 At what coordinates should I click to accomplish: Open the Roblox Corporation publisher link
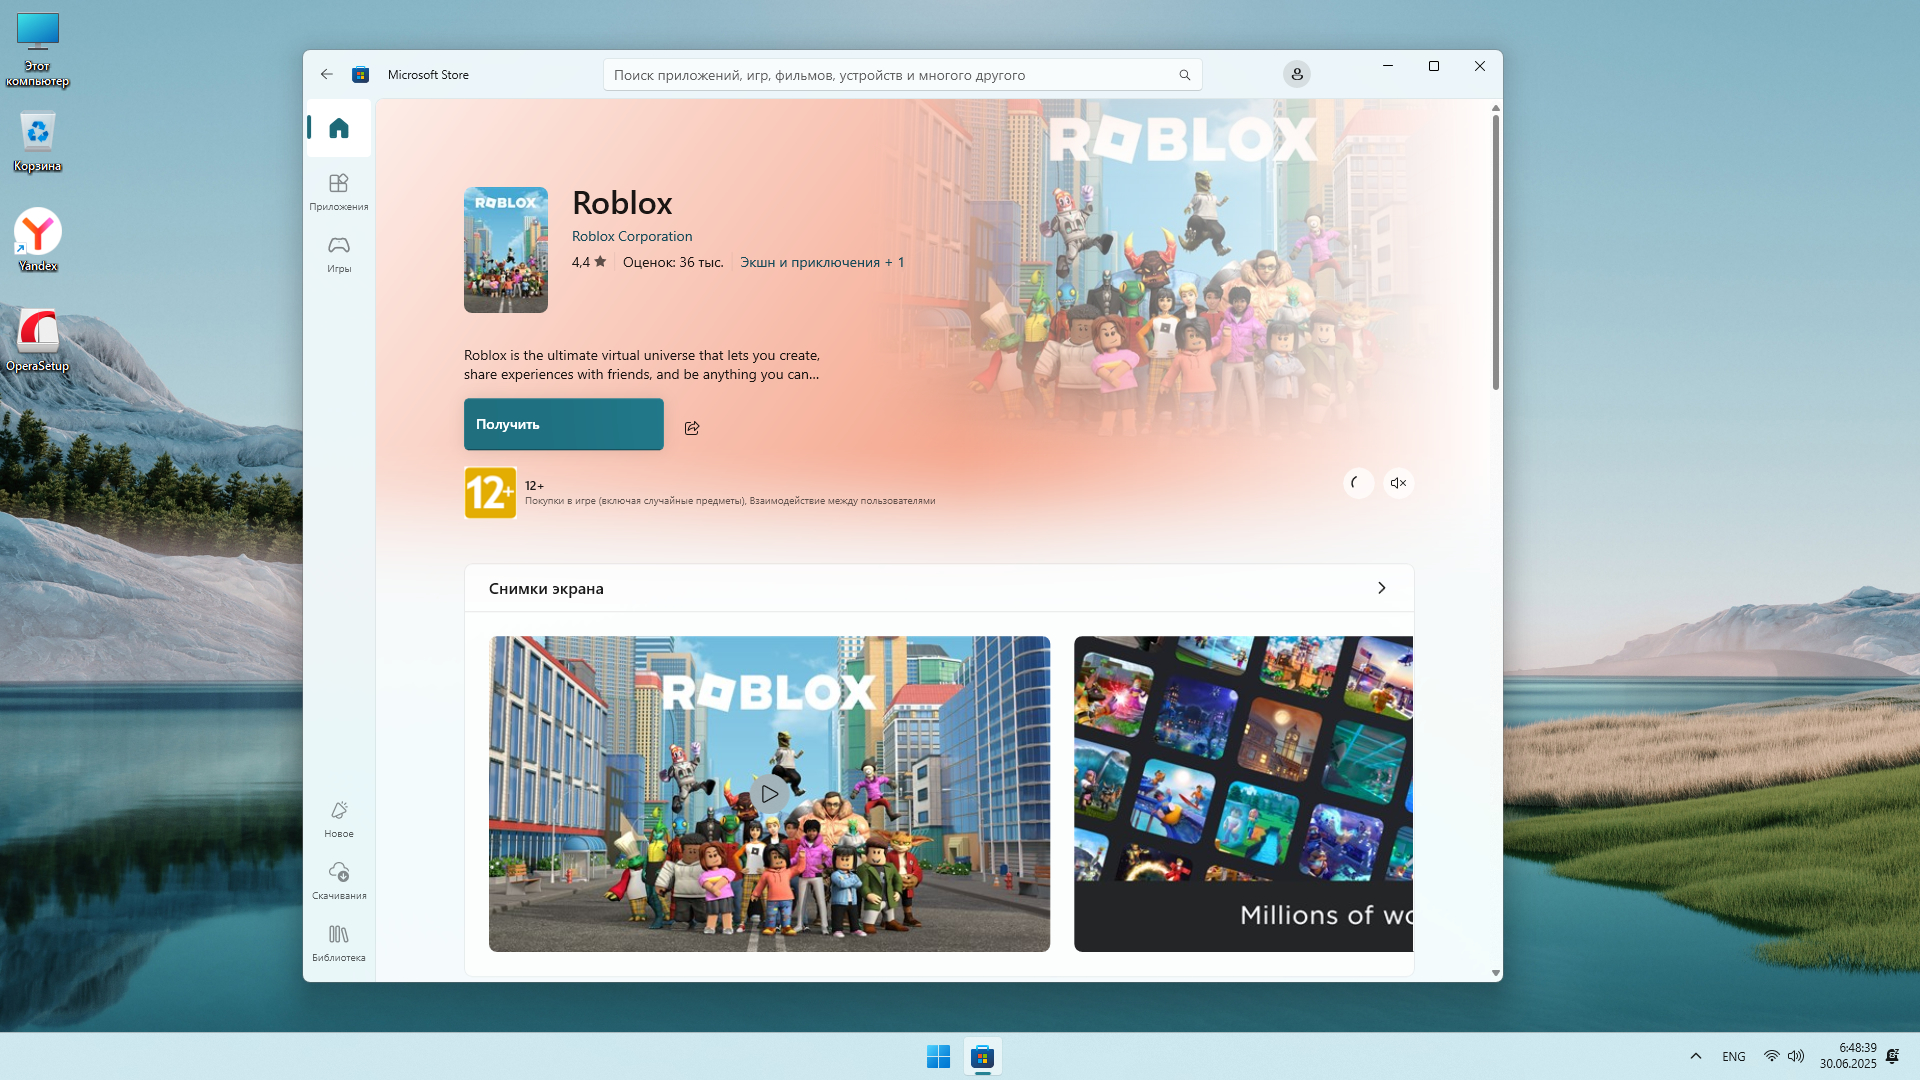(631, 236)
